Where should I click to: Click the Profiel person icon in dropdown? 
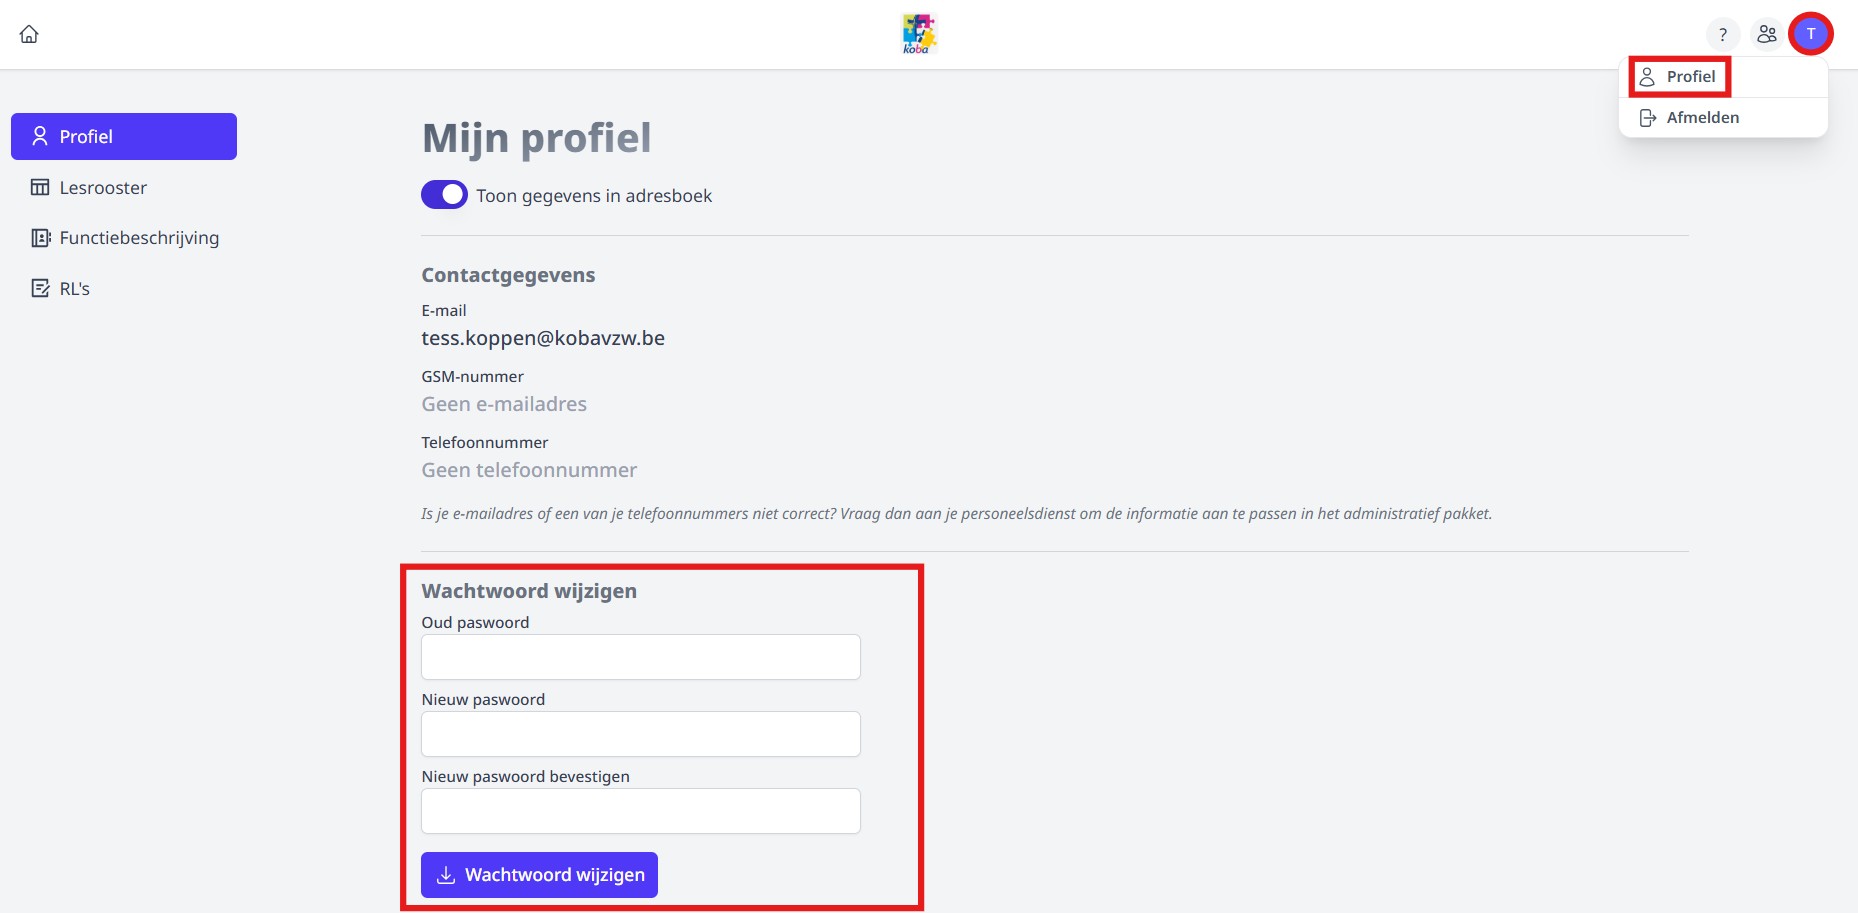[1647, 77]
